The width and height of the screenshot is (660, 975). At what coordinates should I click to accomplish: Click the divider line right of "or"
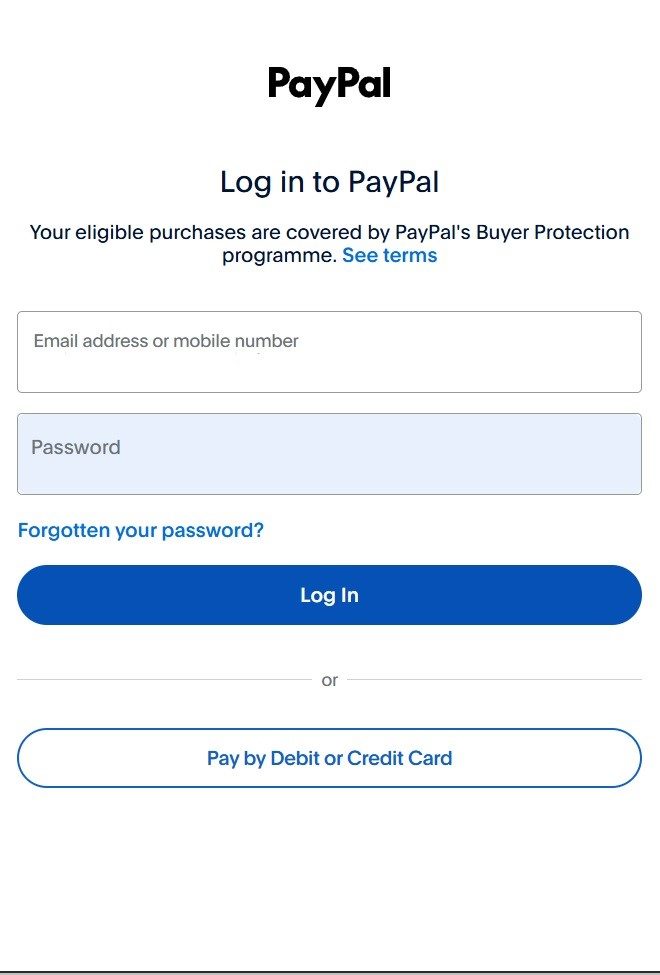pyautogui.click(x=494, y=680)
